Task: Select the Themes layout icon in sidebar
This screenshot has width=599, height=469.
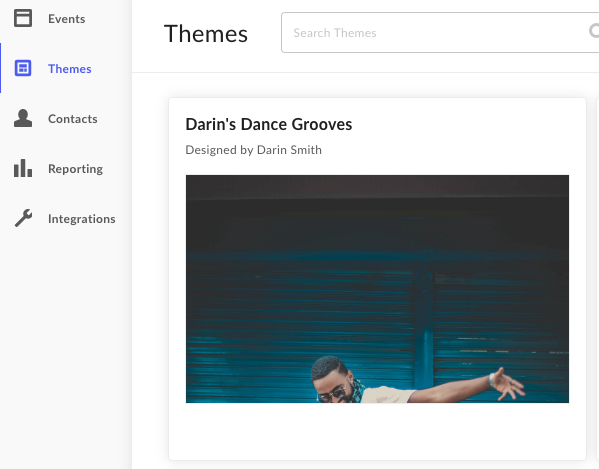Action: coord(23,68)
